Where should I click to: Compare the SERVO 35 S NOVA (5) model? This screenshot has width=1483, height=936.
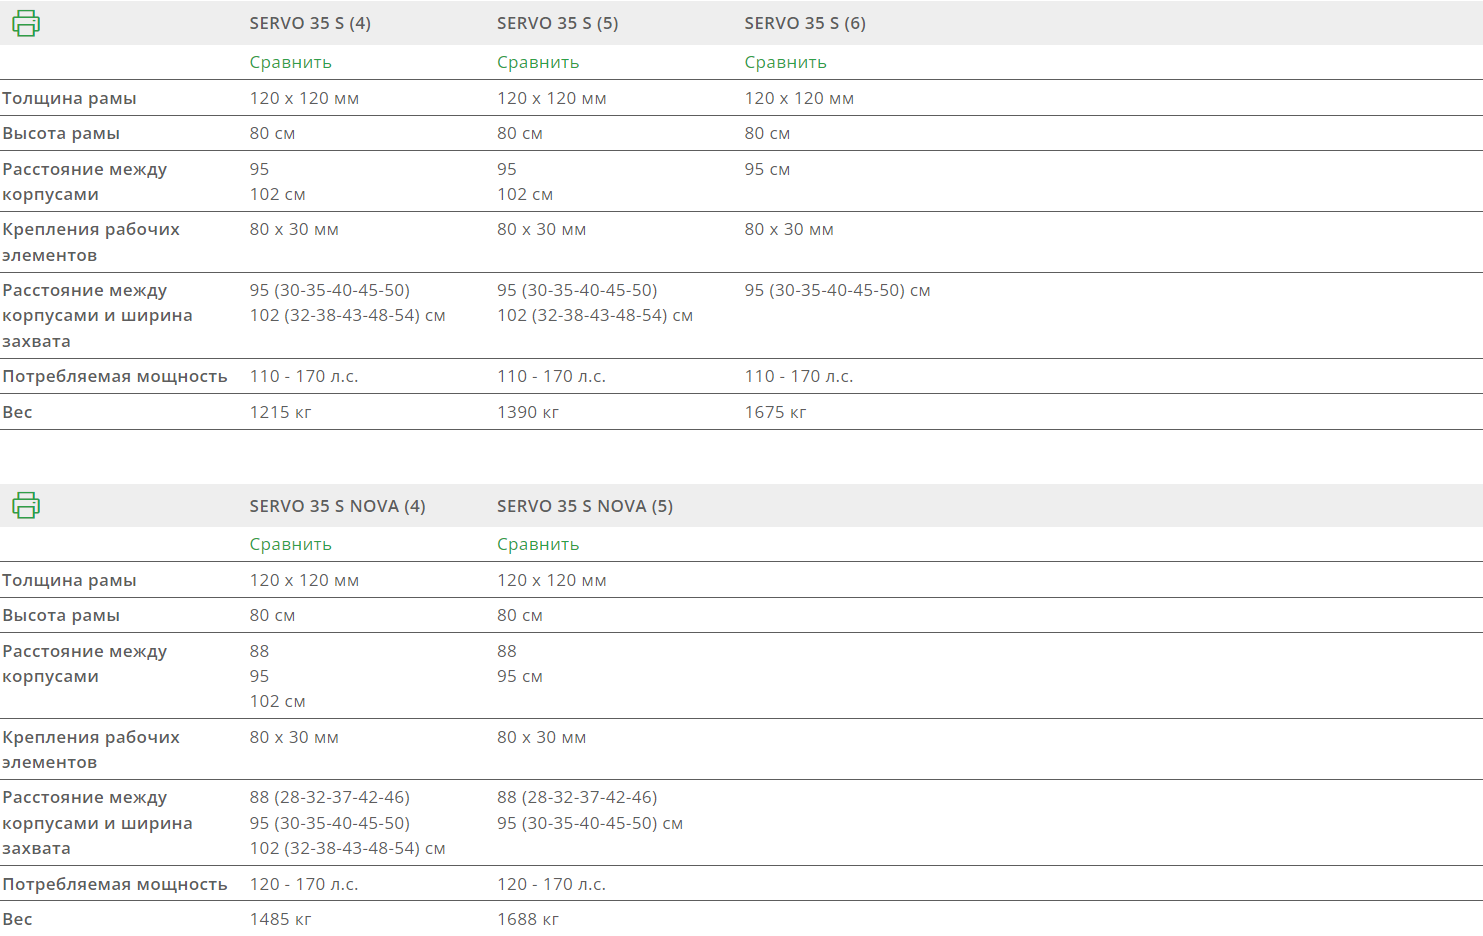(x=538, y=544)
